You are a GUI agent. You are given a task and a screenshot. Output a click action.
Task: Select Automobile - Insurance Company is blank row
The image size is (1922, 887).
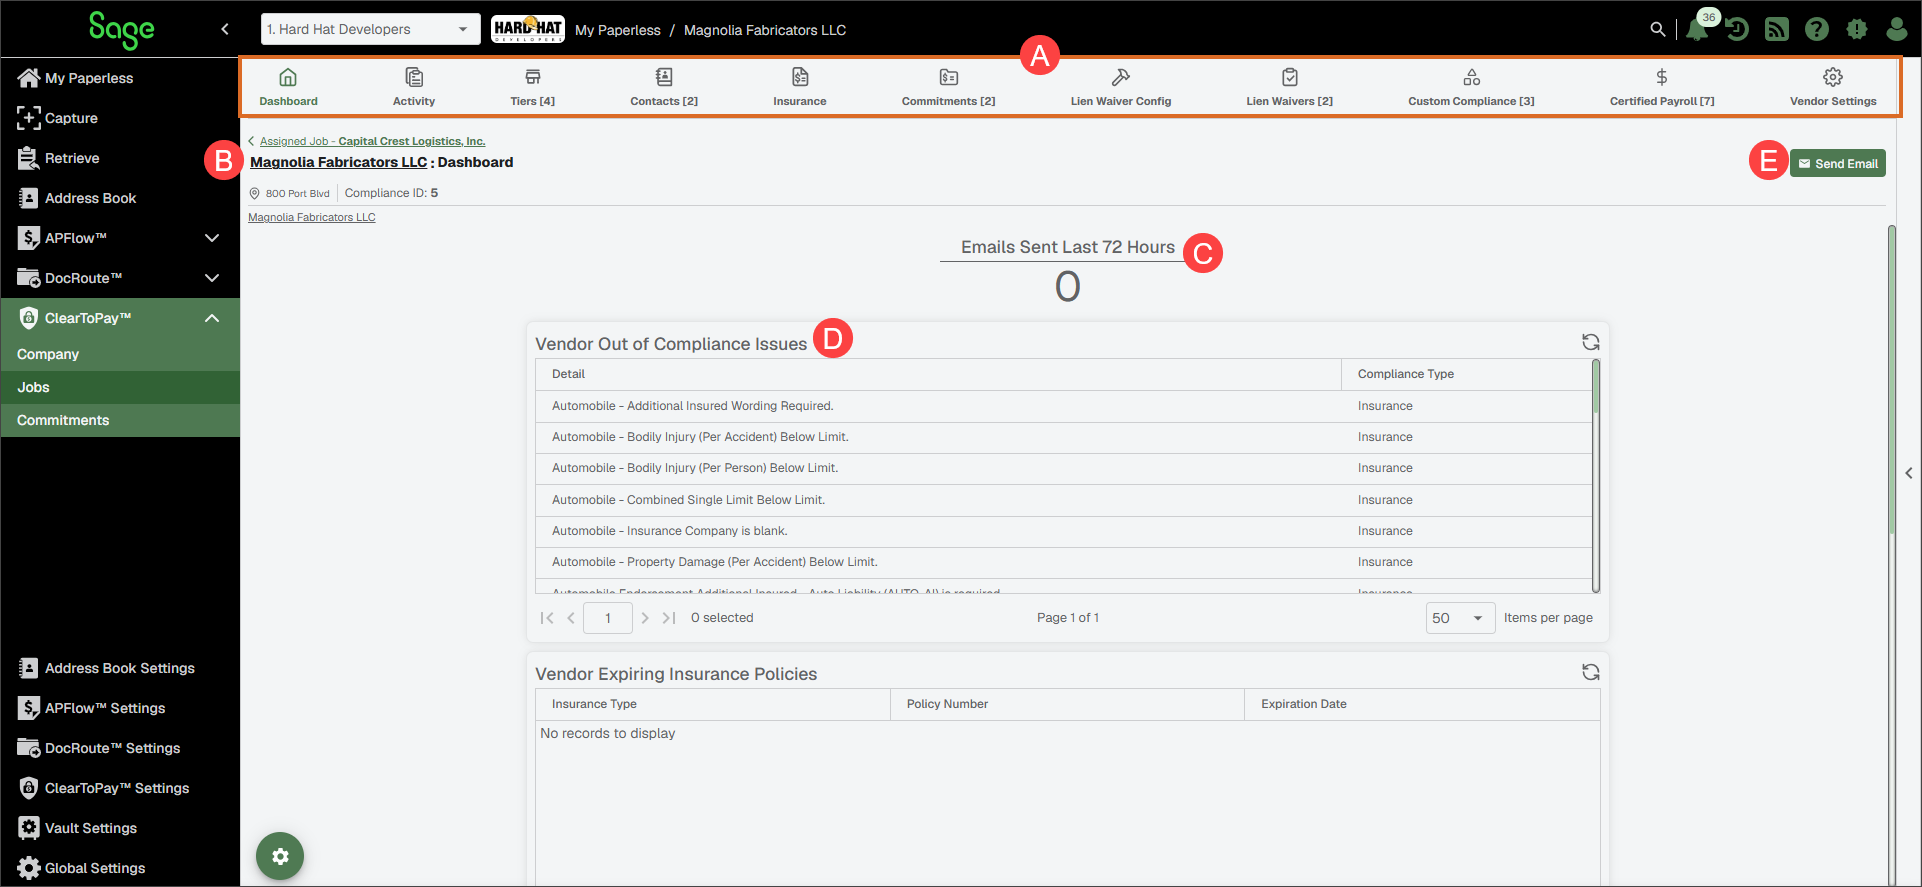click(x=1063, y=531)
